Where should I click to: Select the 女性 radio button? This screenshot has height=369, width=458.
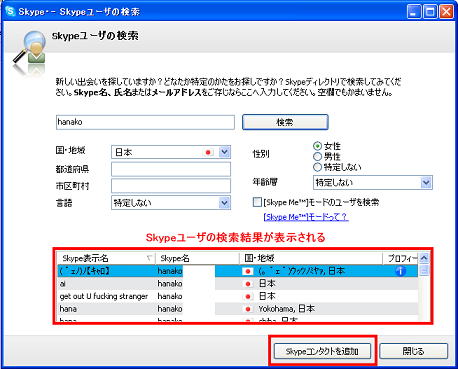[317, 146]
